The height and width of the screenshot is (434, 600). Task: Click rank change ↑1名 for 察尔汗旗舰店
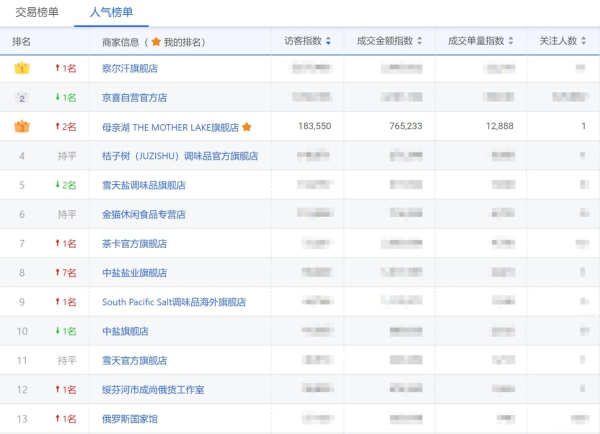tap(66, 68)
